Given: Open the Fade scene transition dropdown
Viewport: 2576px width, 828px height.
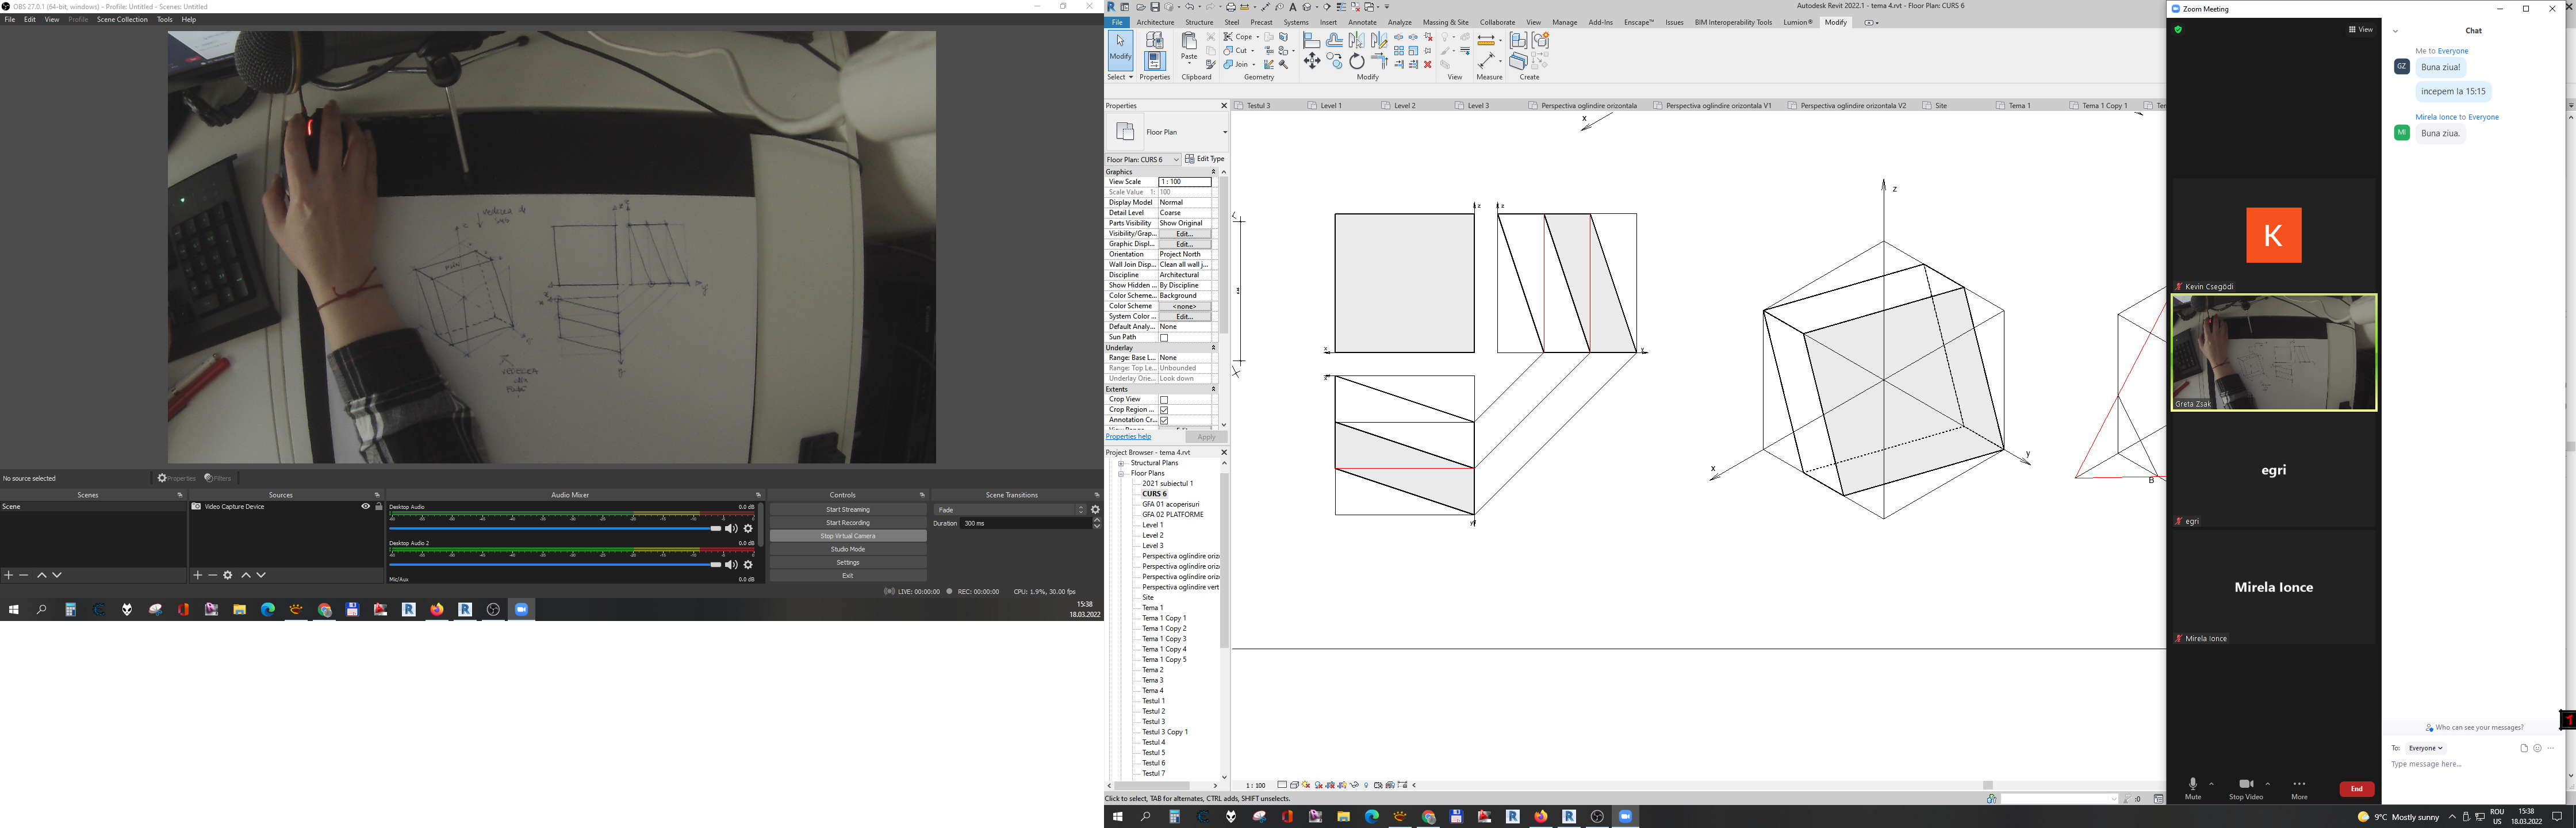Looking at the screenshot, I should pyautogui.click(x=1010, y=510).
